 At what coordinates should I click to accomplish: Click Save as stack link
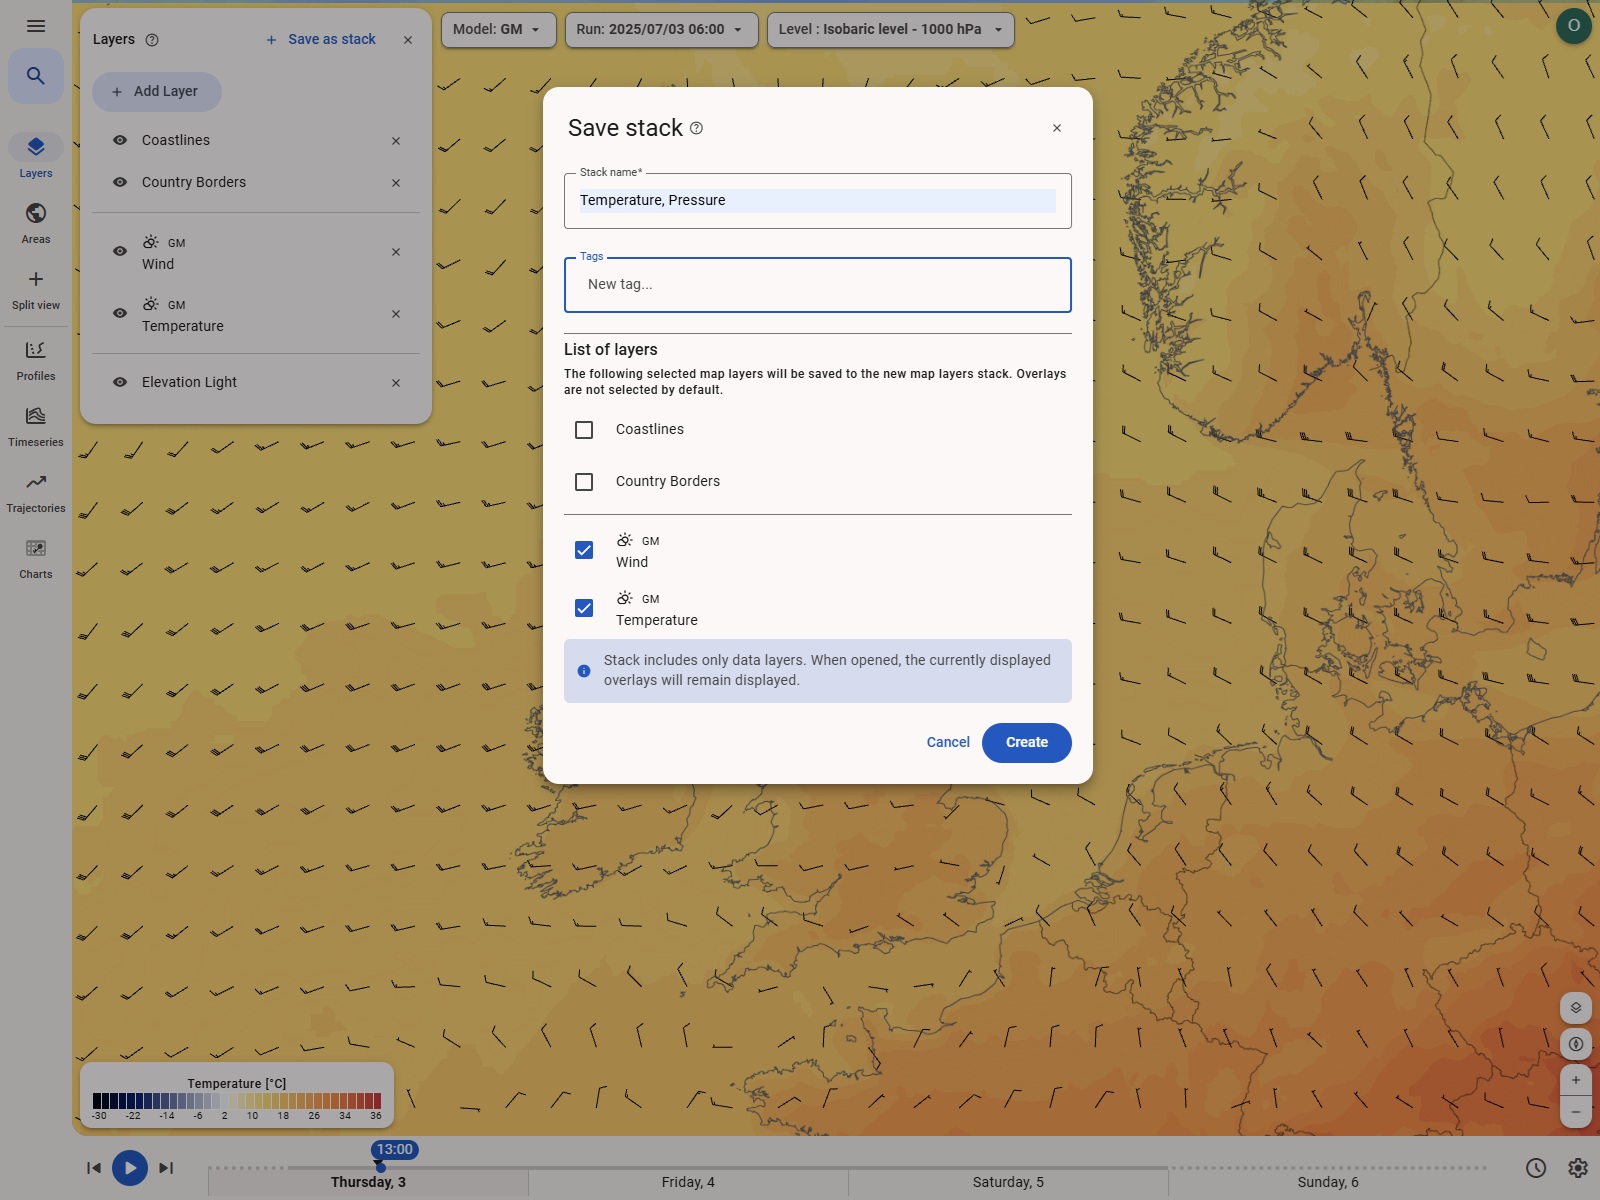click(x=321, y=40)
